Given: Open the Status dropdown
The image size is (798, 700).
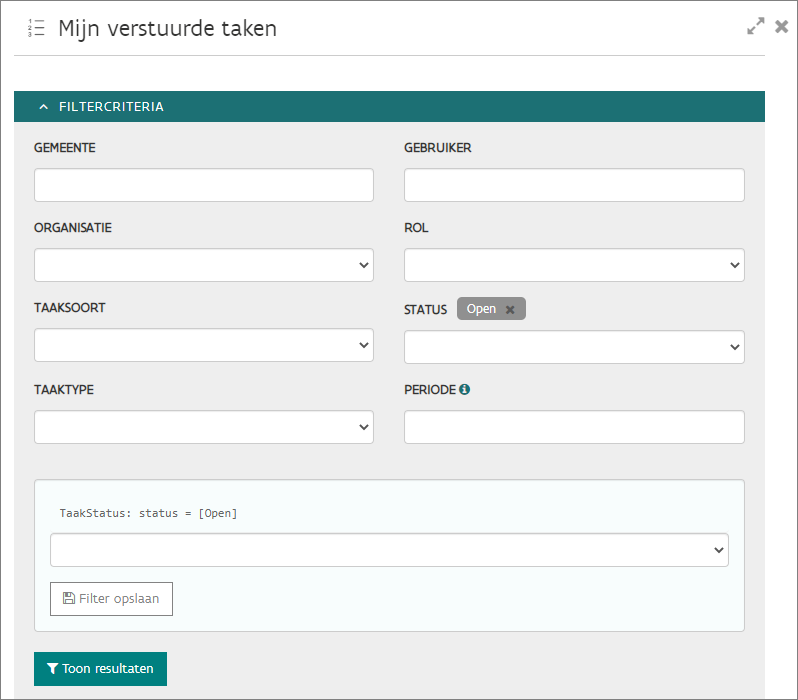Looking at the screenshot, I should click(x=574, y=347).
